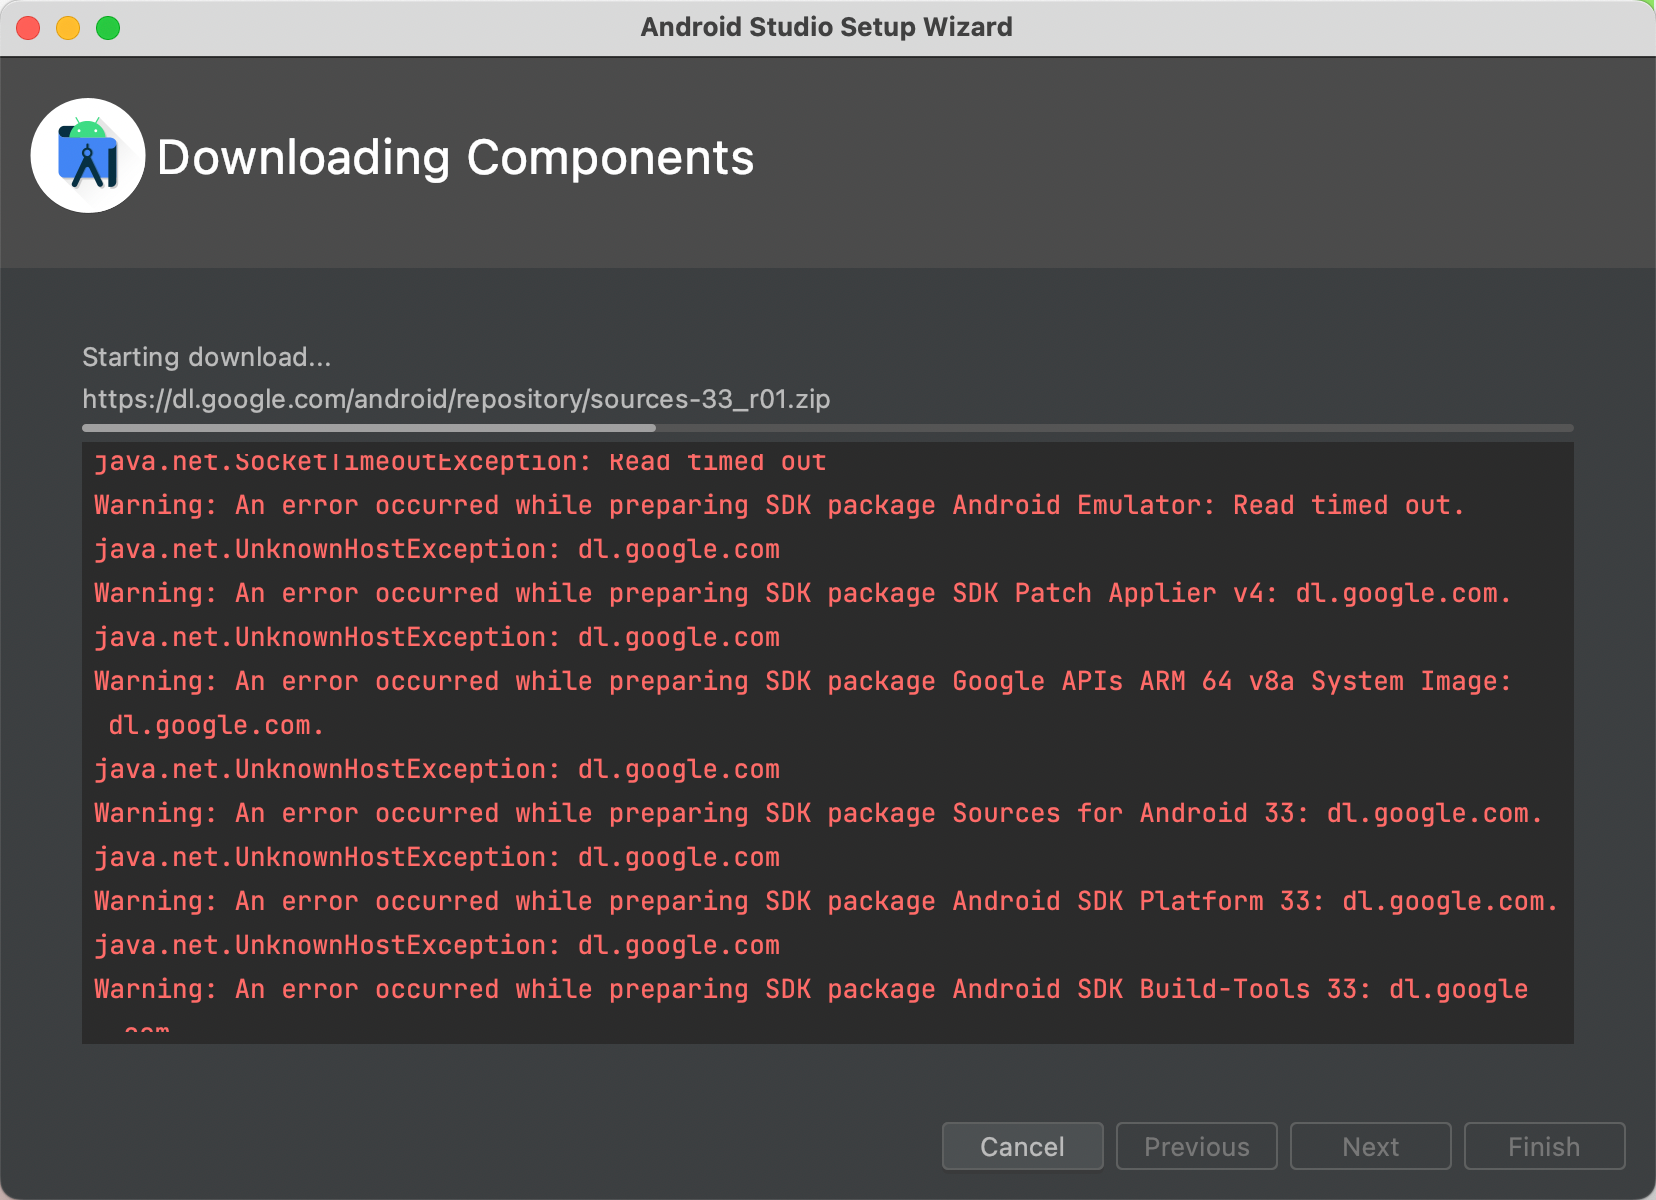Click the SocketTimeoutException line at top of log
Image resolution: width=1656 pixels, height=1200 pixels.
pos(460,461)
